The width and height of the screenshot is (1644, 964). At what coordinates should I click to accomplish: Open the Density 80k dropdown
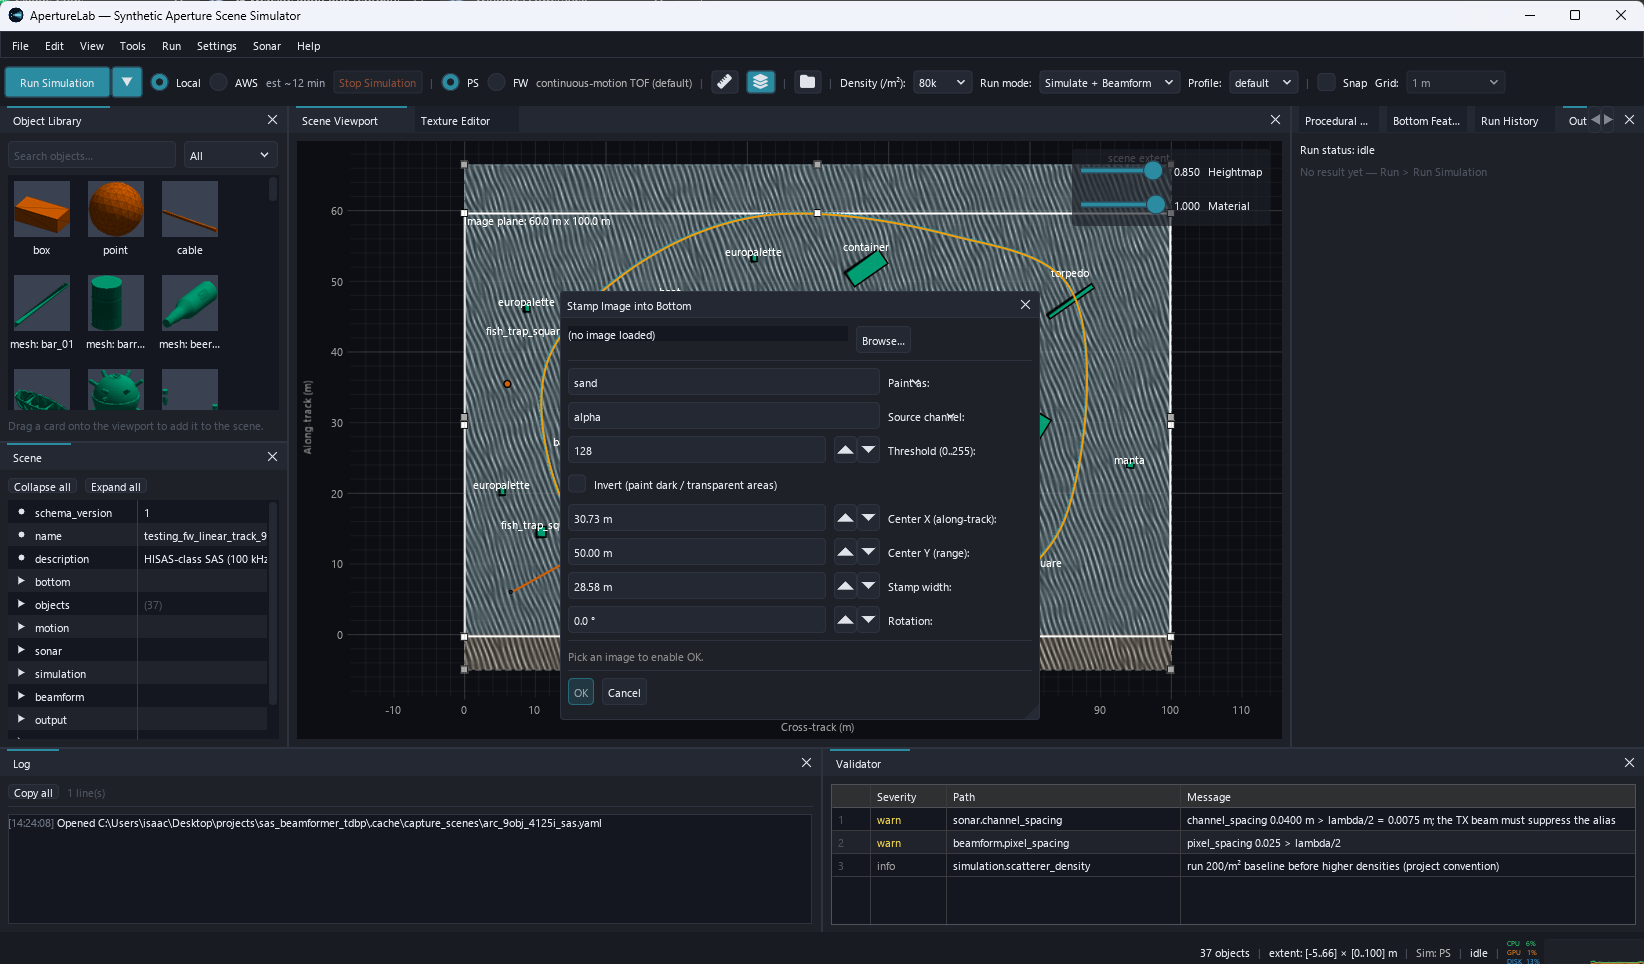[942, 82]
